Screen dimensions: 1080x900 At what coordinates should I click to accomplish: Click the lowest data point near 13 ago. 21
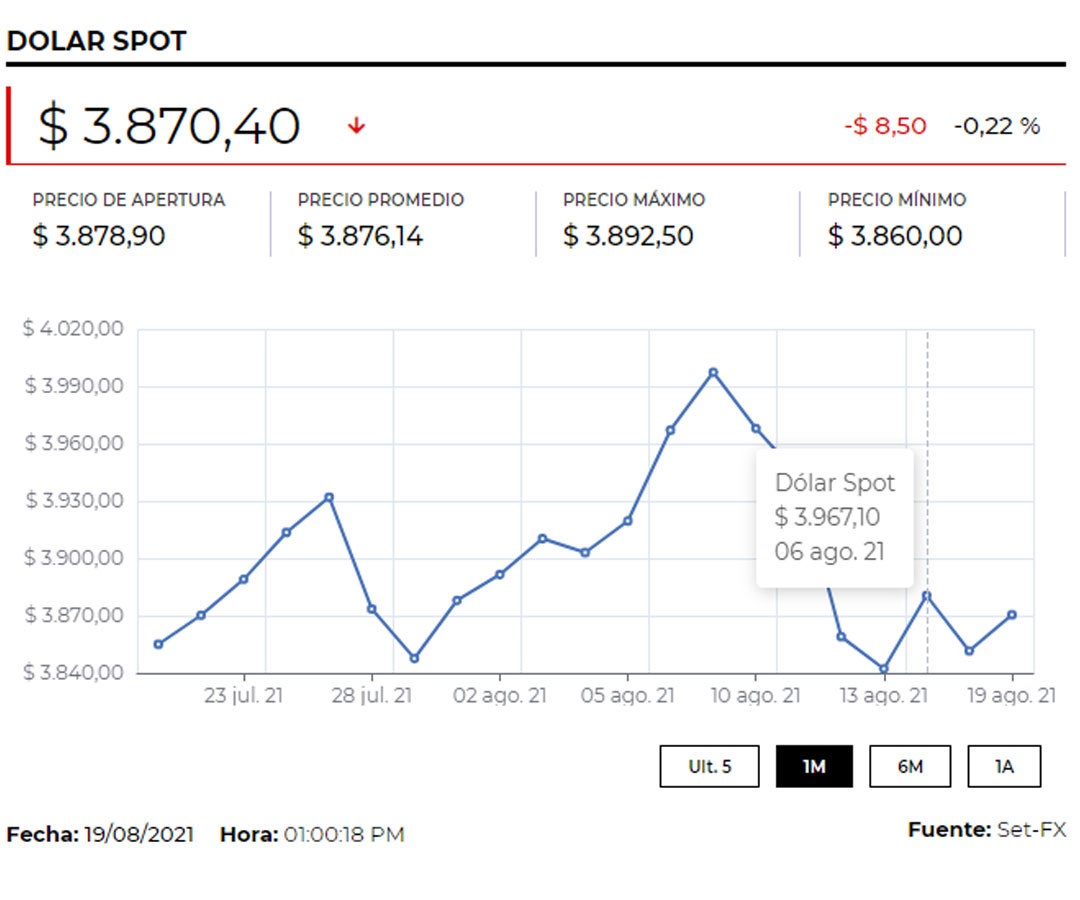(883, 668)
